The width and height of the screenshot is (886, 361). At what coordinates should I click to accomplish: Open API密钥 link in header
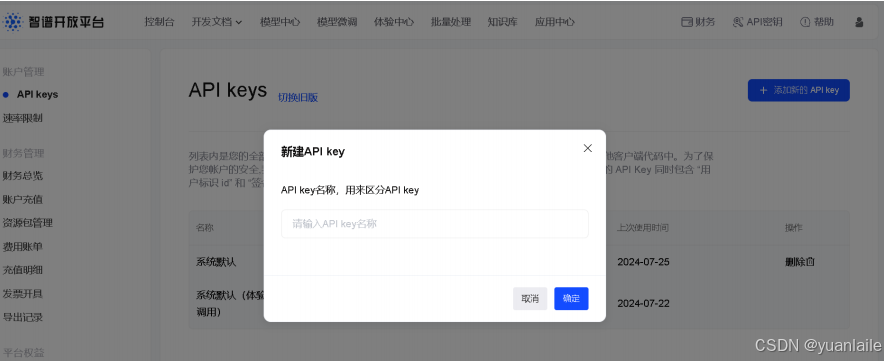coord(758,22)
